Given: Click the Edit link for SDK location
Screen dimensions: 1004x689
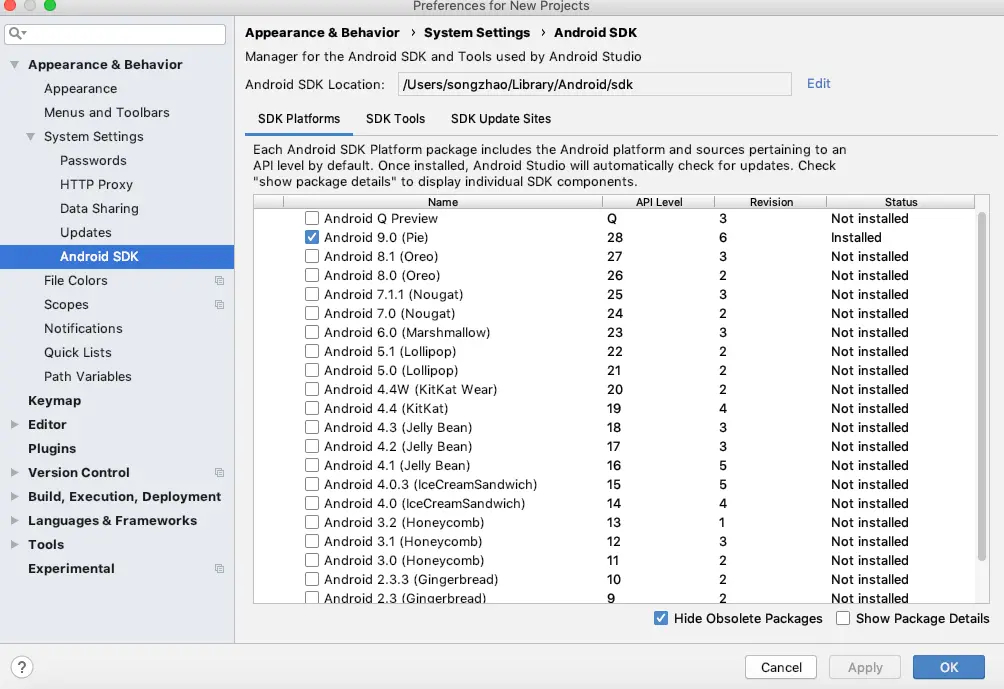Looking at the screenshot, I should coord(818,84).
